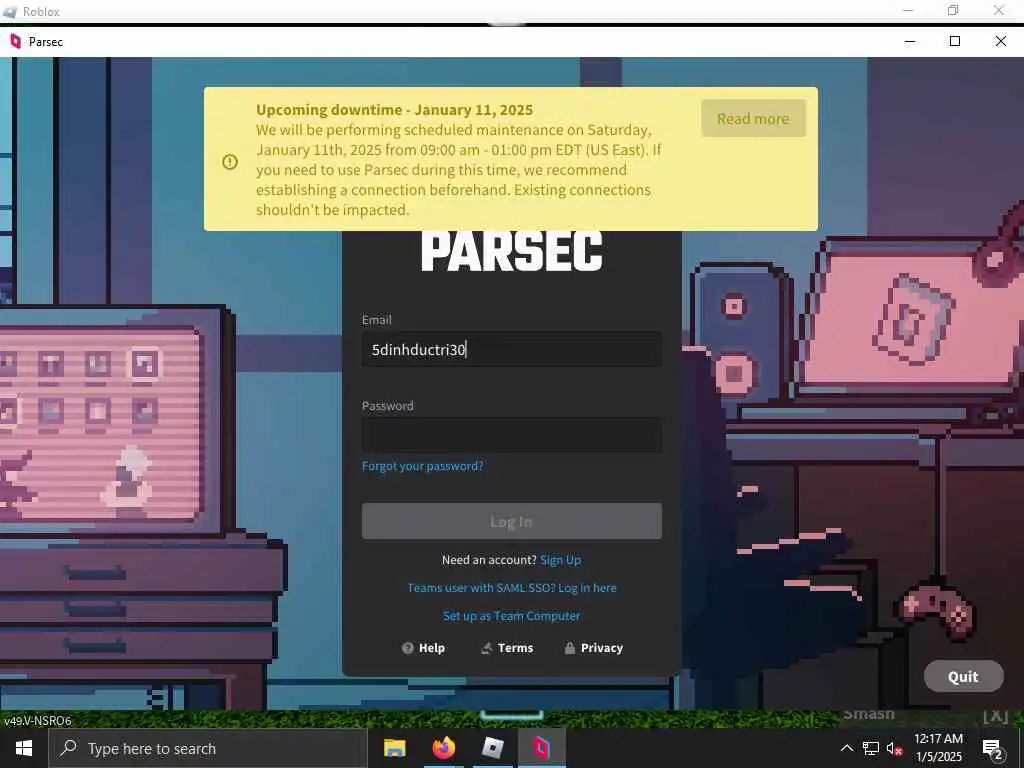Click the Terms gavel icon
Image resolution: width=1024 pixels, height=768 pixels.
point(487,648)
